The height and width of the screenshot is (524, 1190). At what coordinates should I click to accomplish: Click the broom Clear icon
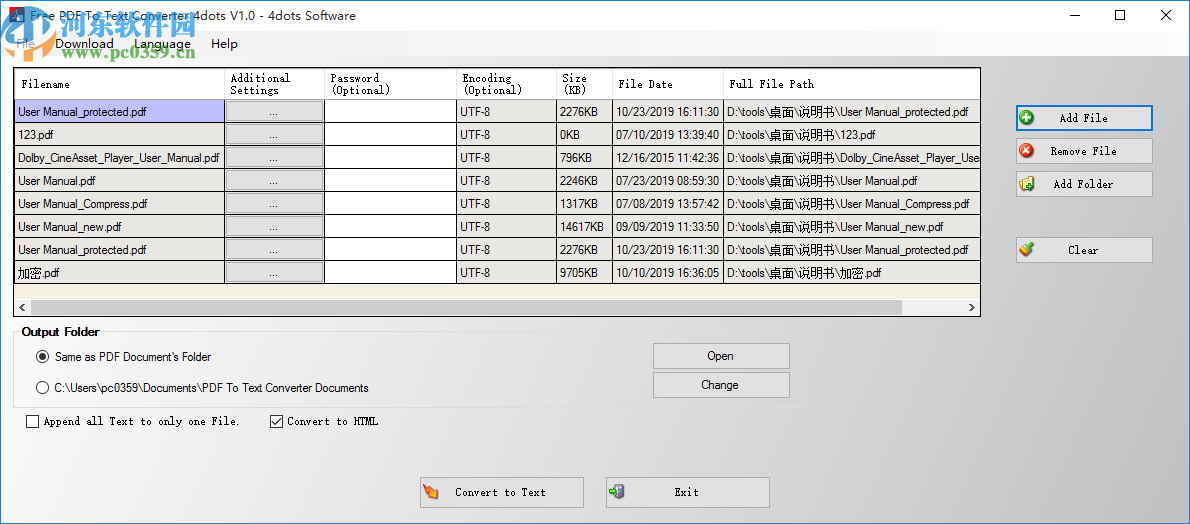(x=1026, y=250)
